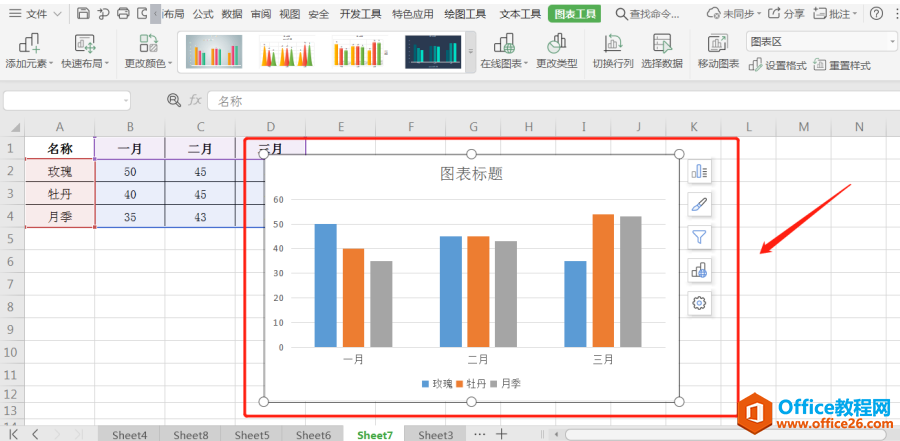This screenshot has height=441, width=900.
Task: Switch to Review (审阅) tab
Action: tap(261, 14)
